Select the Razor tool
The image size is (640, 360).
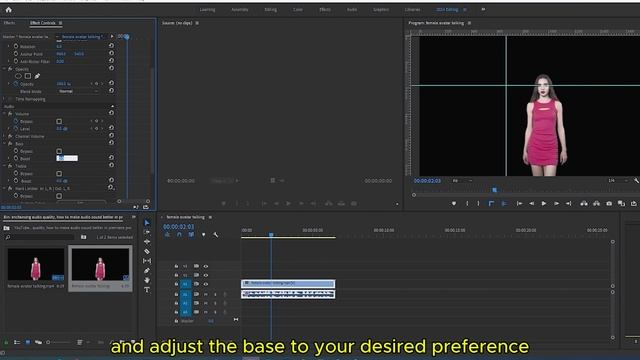point(147,251)
